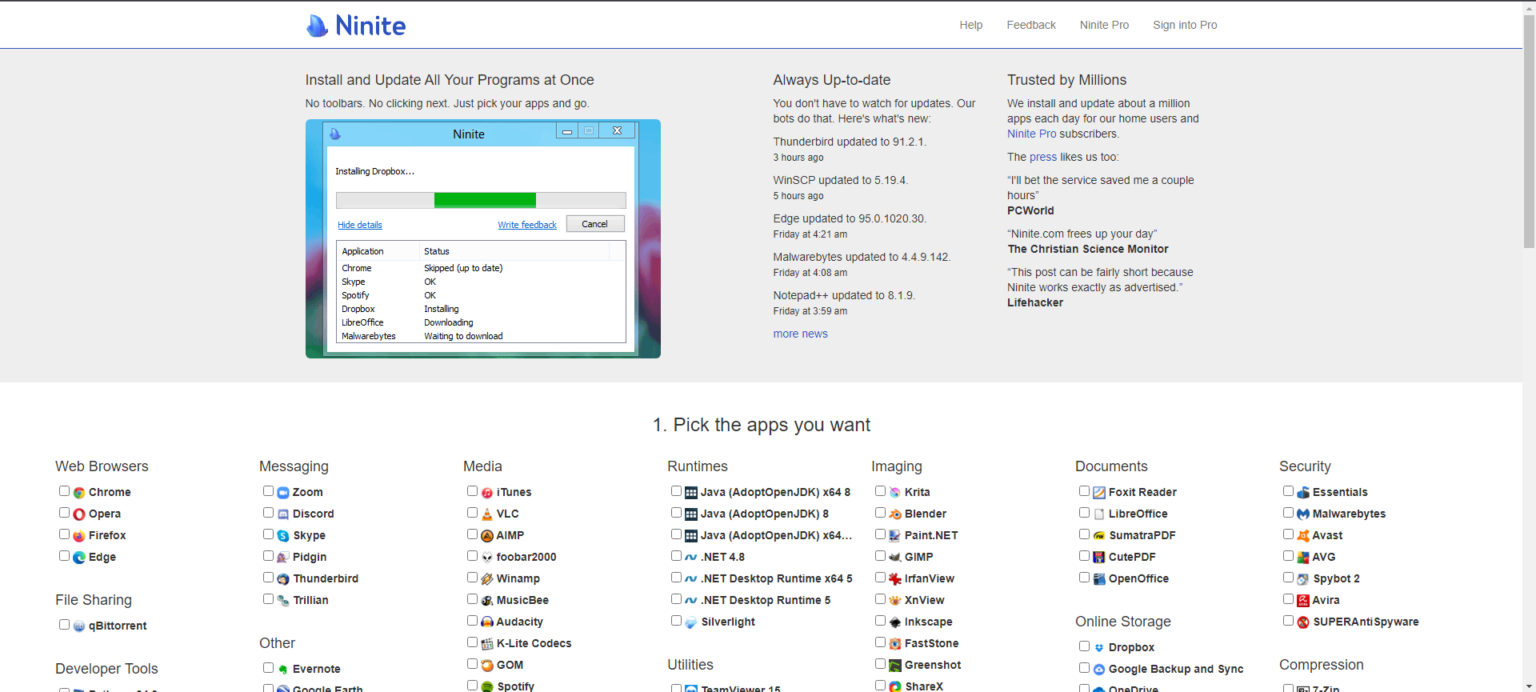
Task: Click the VLC cone icon
Action: tap(487, 514)
